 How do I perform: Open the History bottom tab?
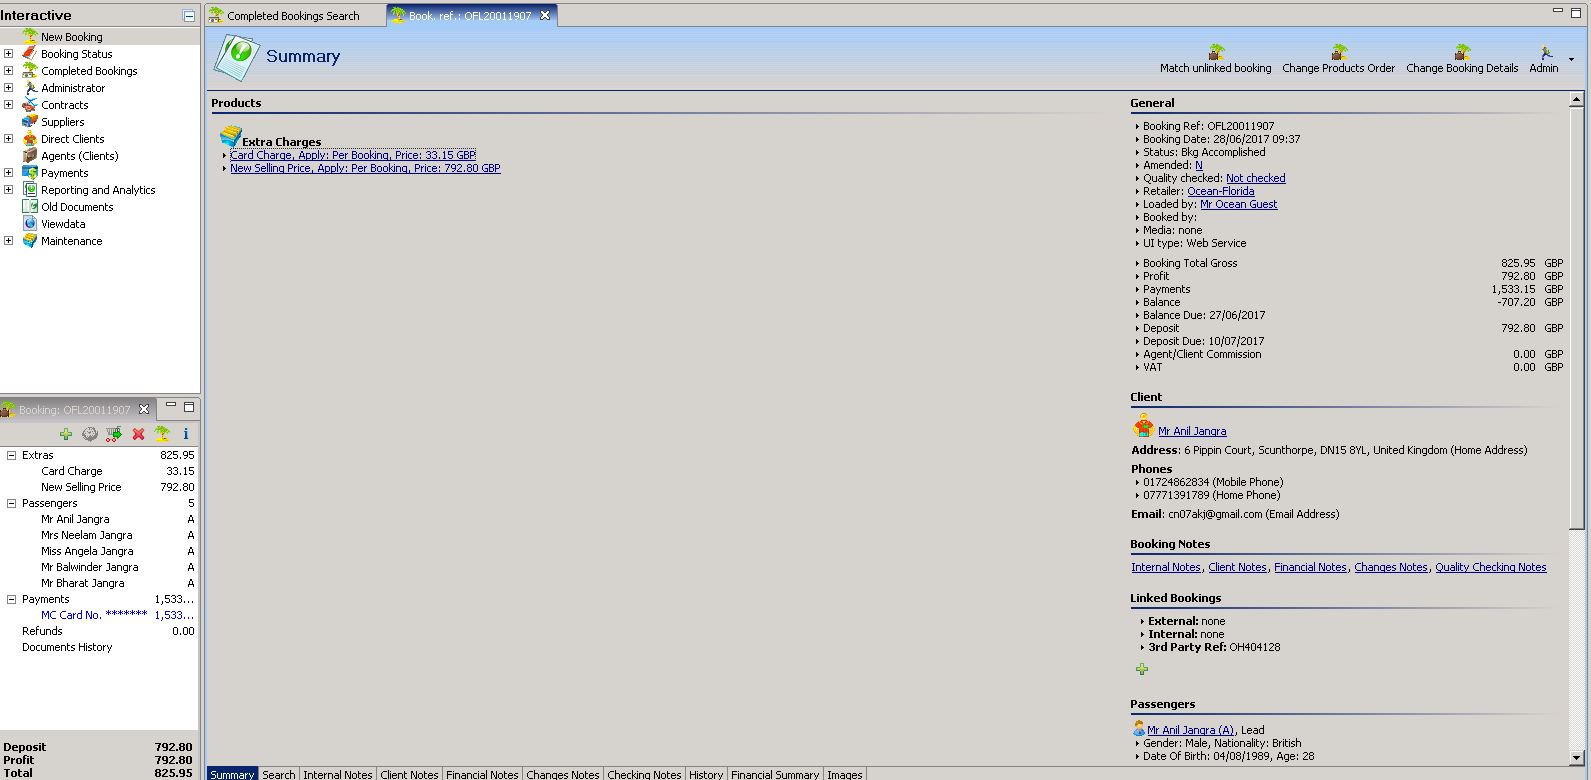[x=706, y=774]
